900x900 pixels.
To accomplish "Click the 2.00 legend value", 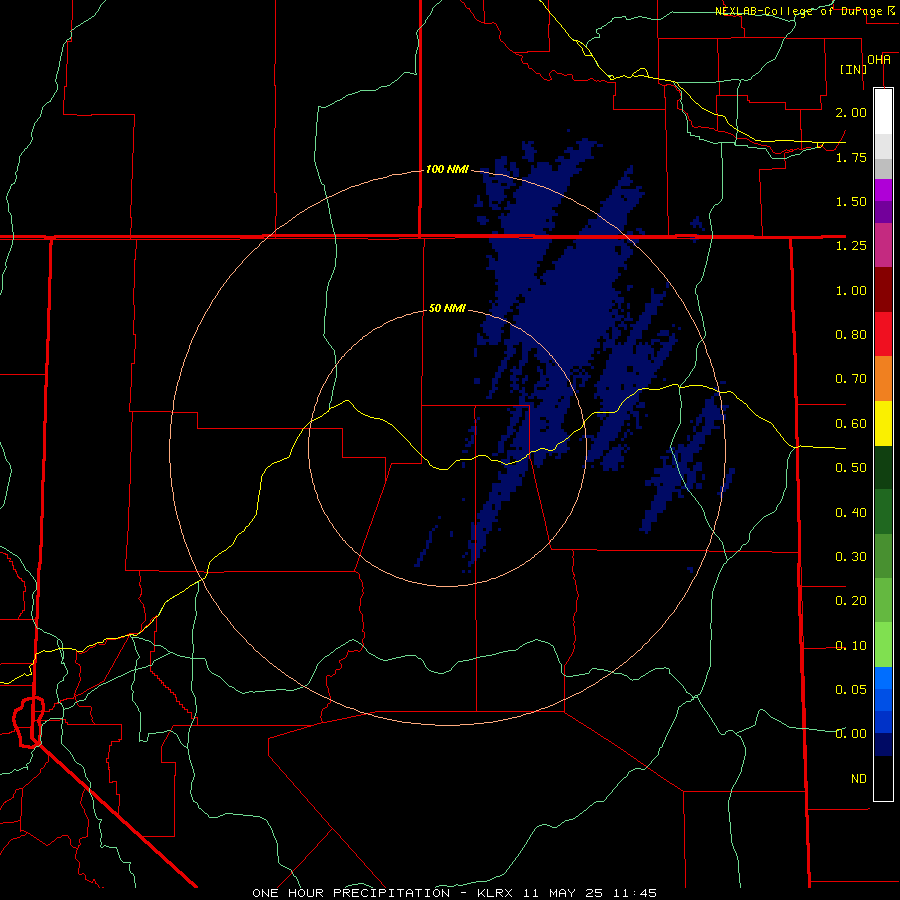I will (851, 112).
